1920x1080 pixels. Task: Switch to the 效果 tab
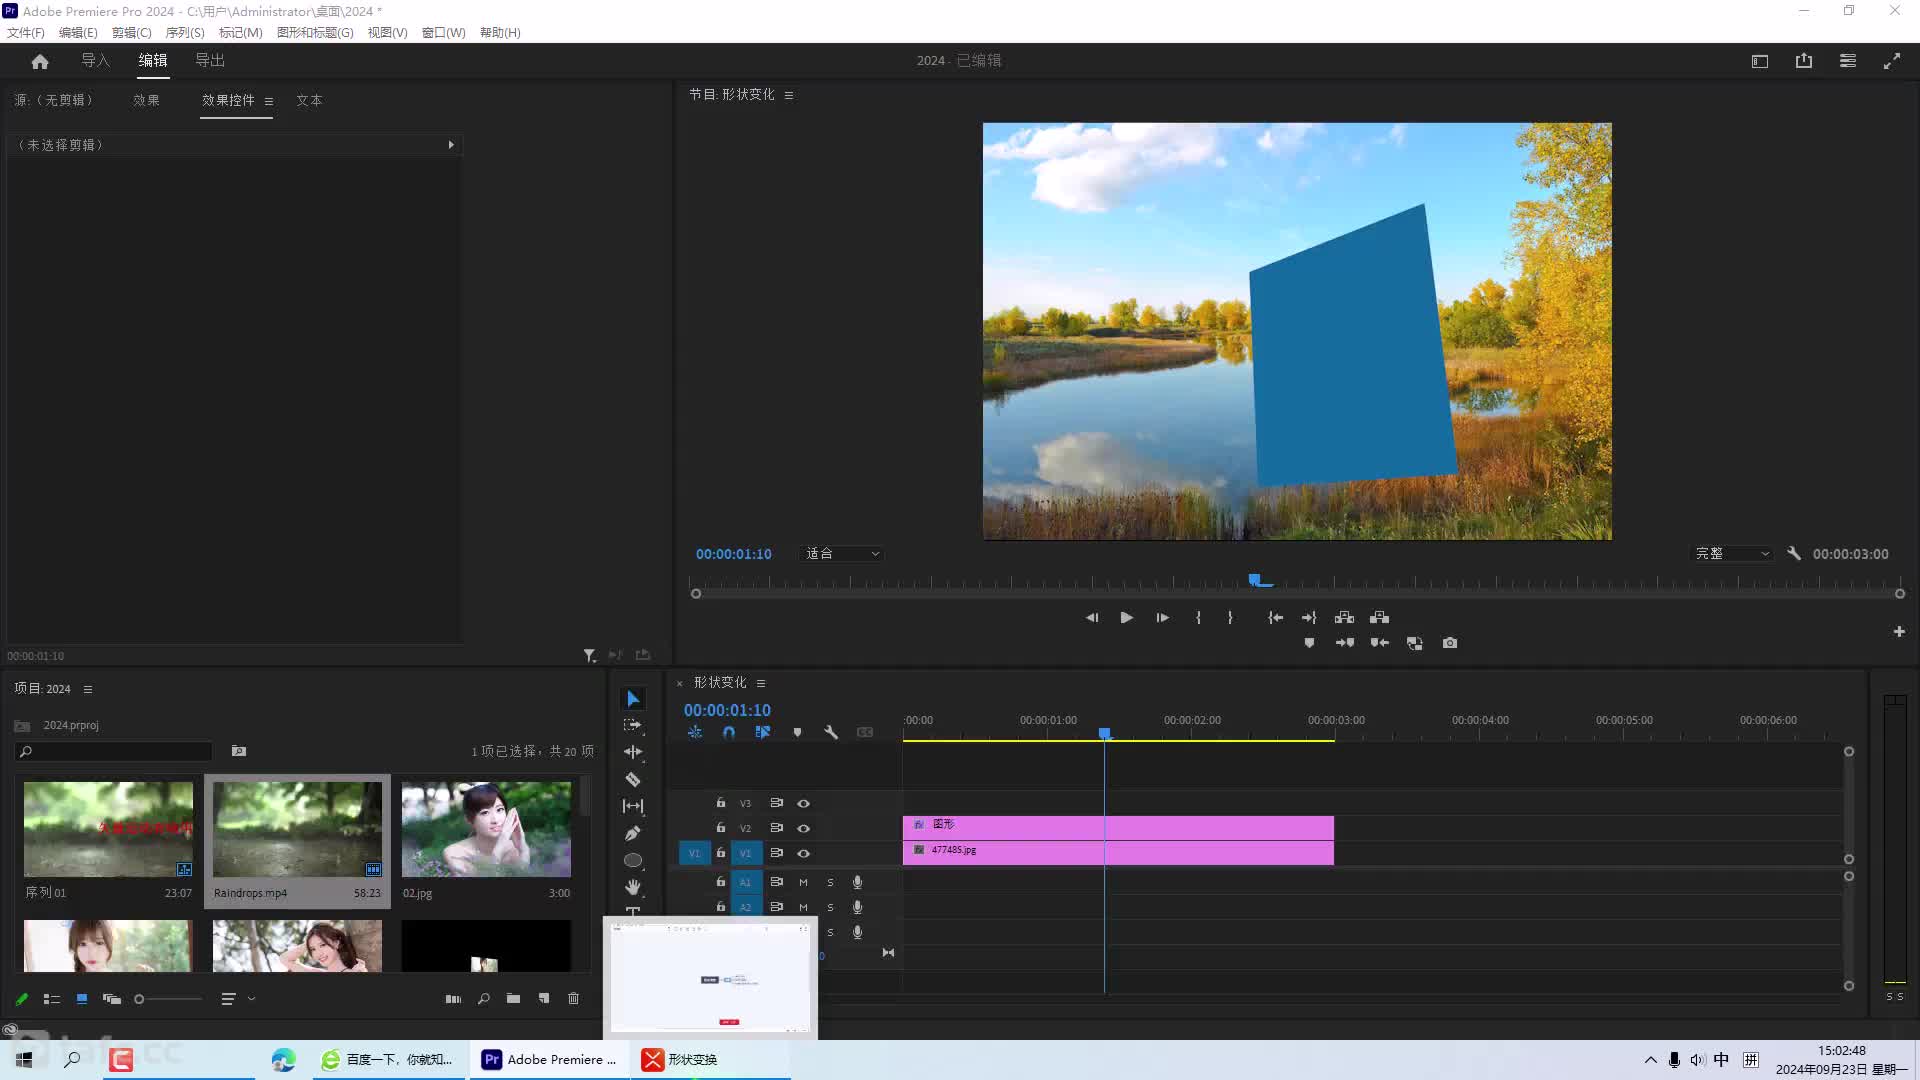[146, 100]
